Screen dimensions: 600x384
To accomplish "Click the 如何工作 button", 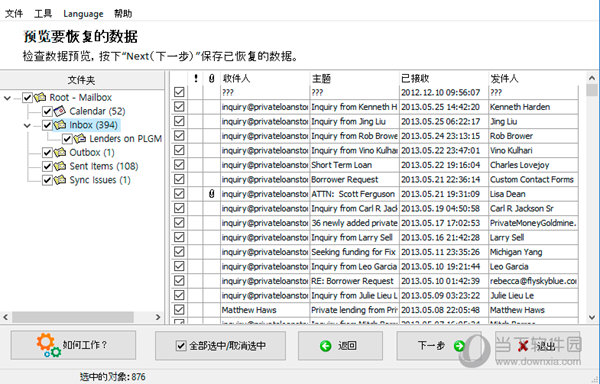I will 73,345.
